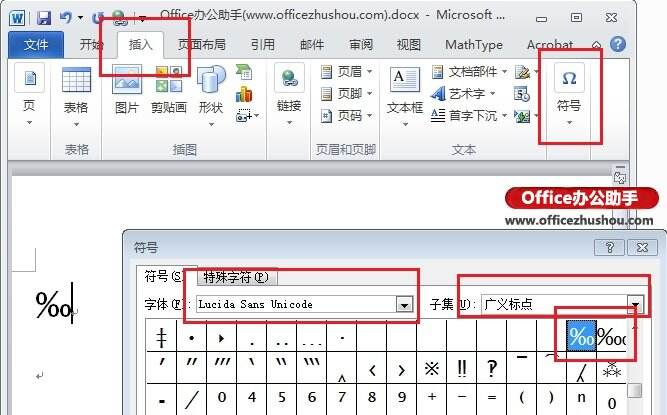Insert a SmartArt graphic

tap(244, 72)
